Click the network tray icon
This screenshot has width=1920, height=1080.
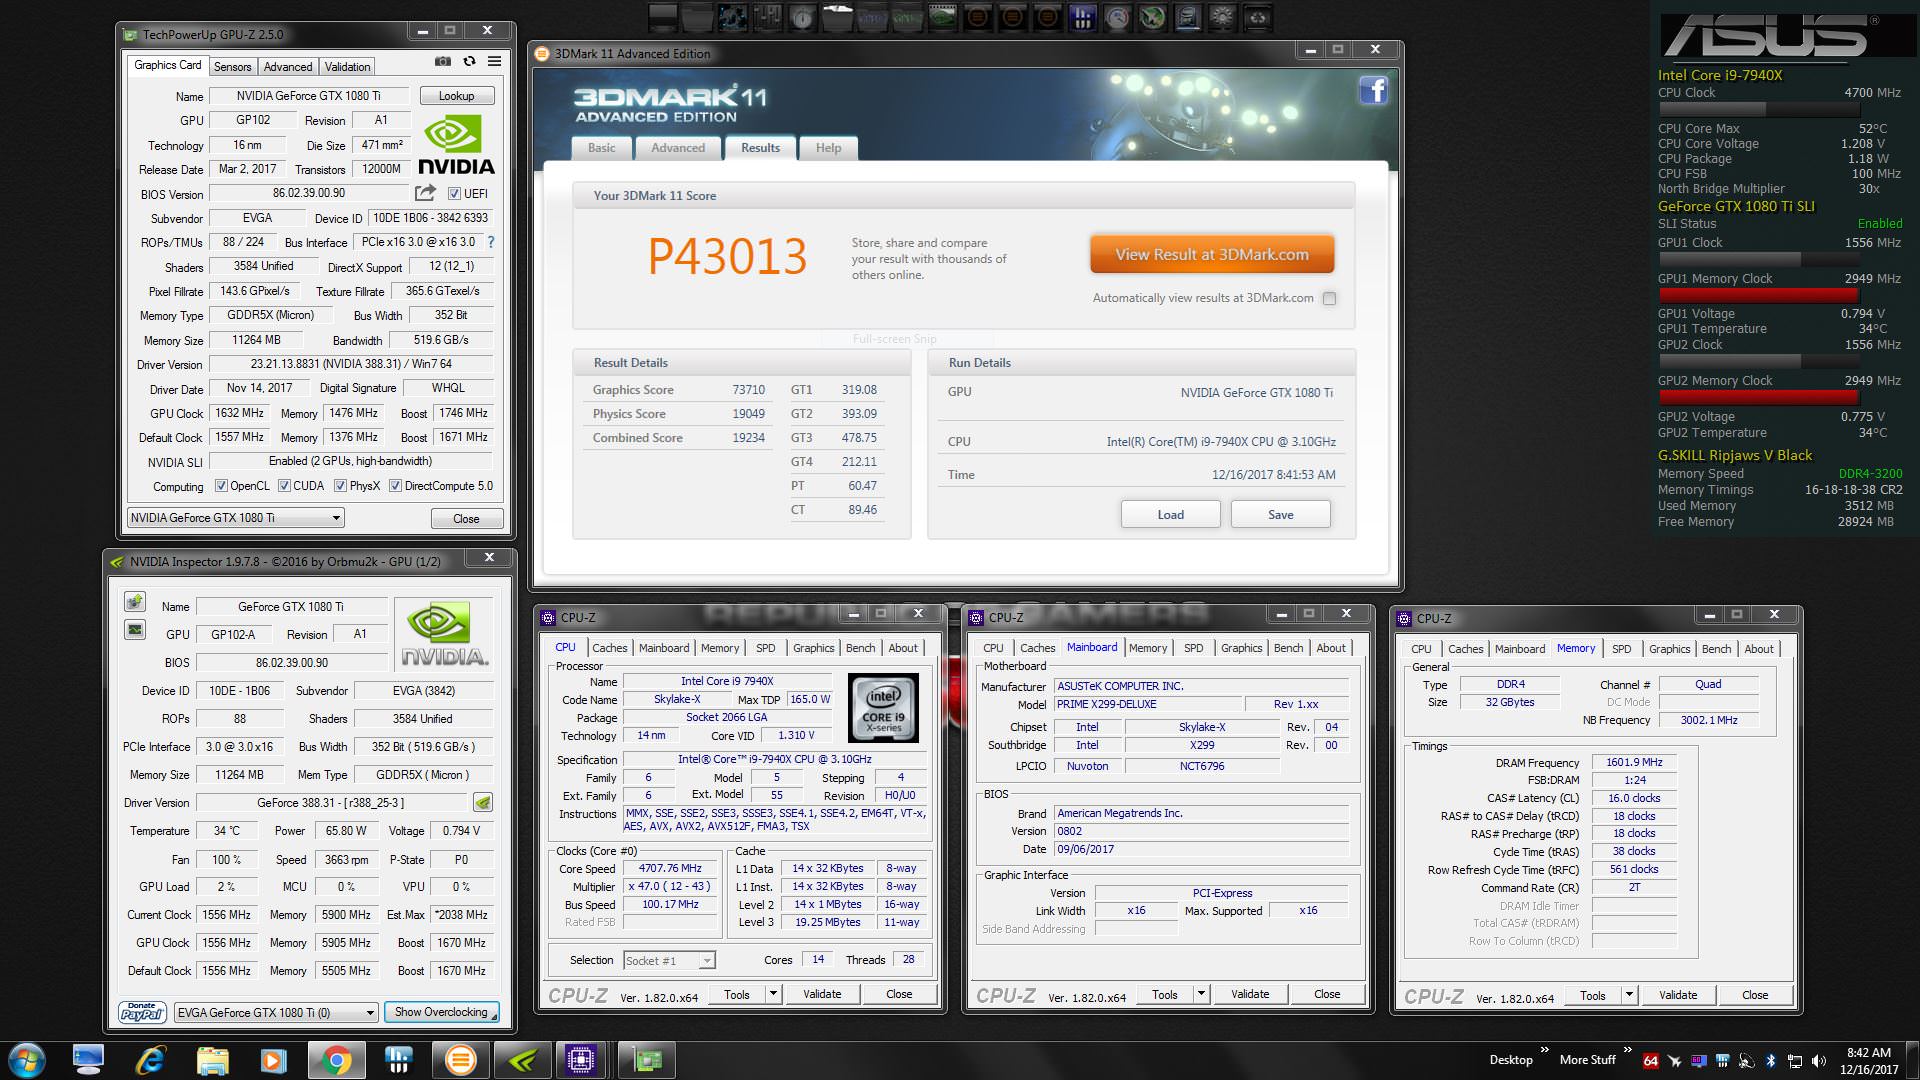(x=1794, y=1060)
